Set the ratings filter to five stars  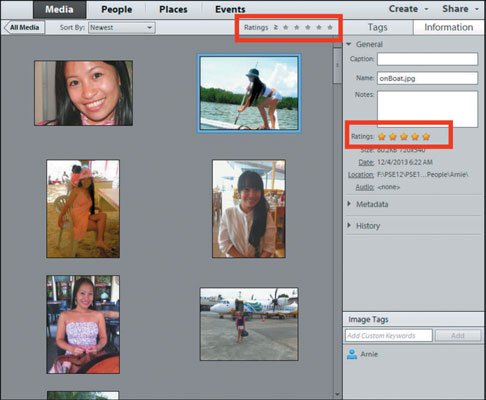(x=330, y=27)
